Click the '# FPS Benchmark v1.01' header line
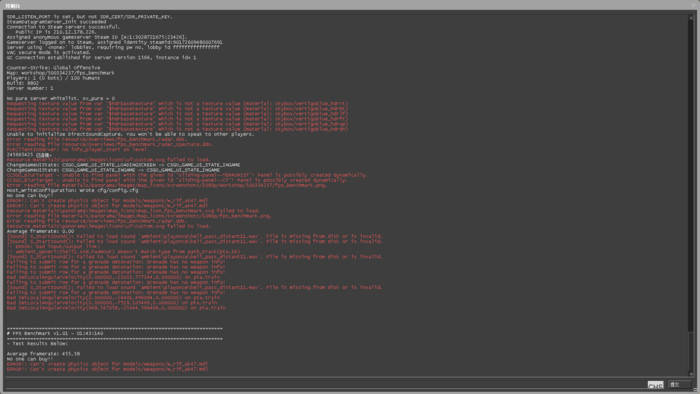Image resolution: width=700 pixels, height=394 pixels. [55, 333]
